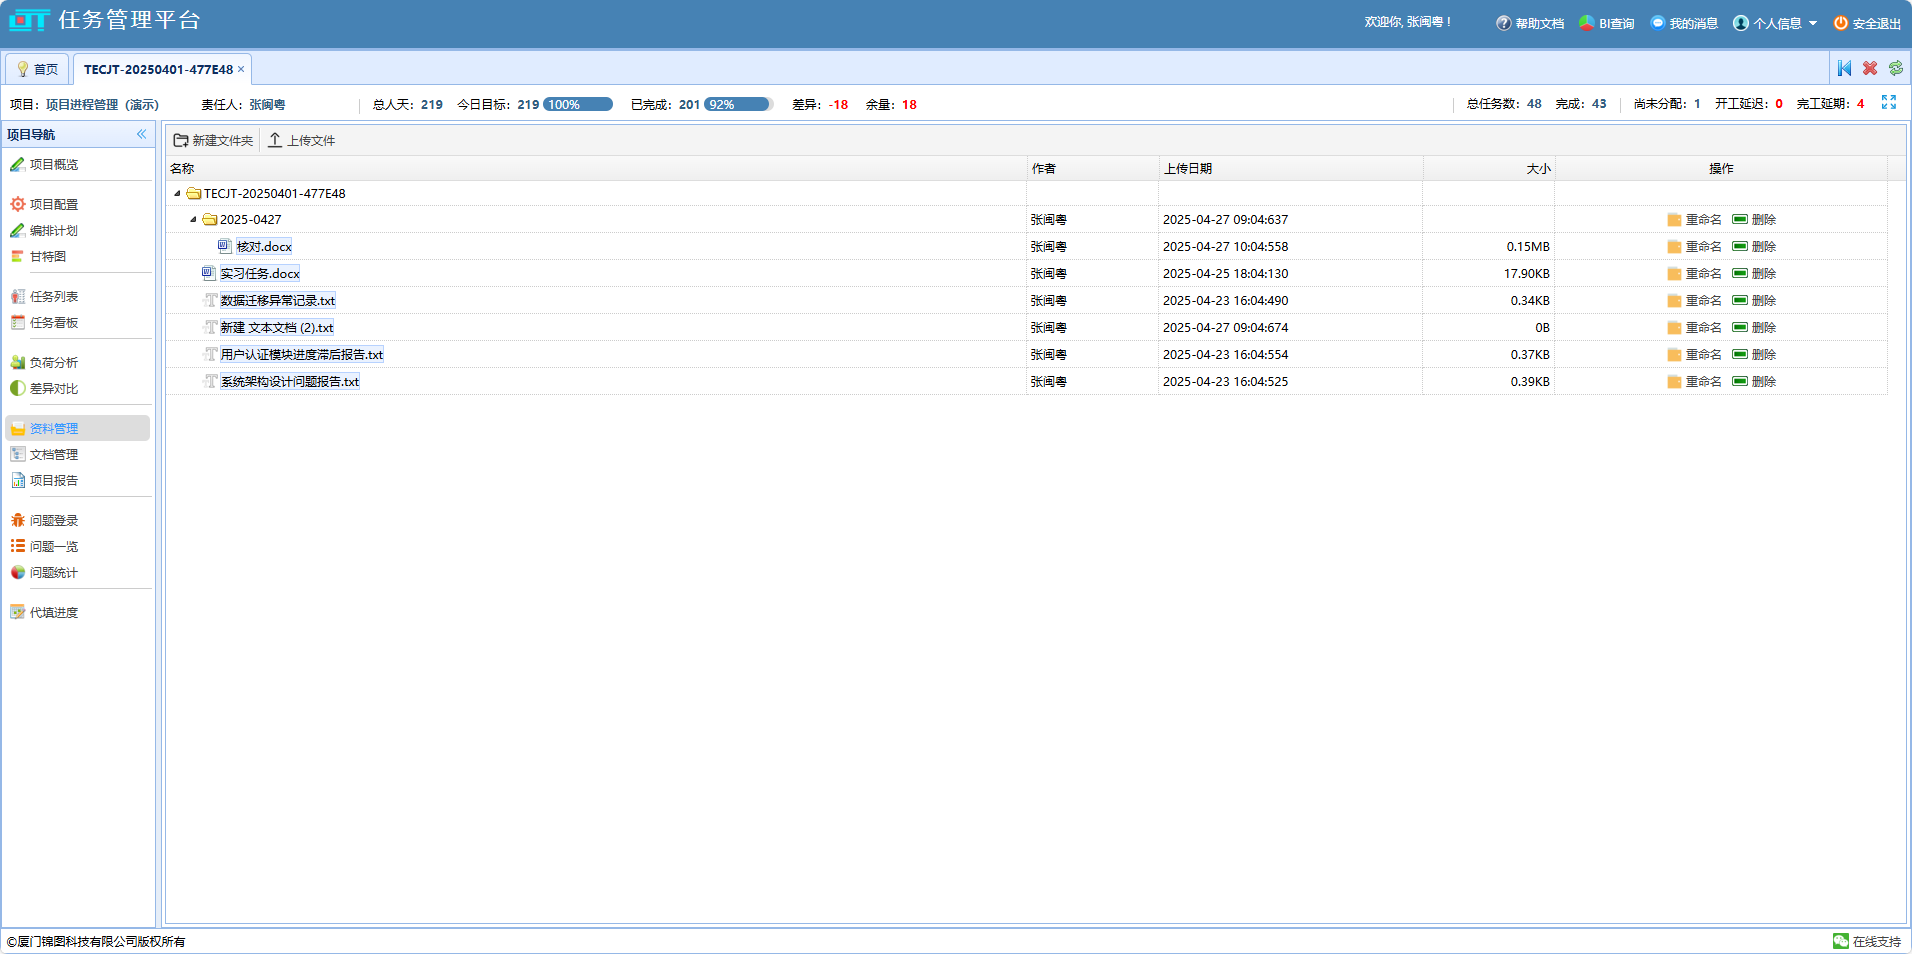
Task: Open 问题统计 pie chart item
Action: tap(53, 572)
